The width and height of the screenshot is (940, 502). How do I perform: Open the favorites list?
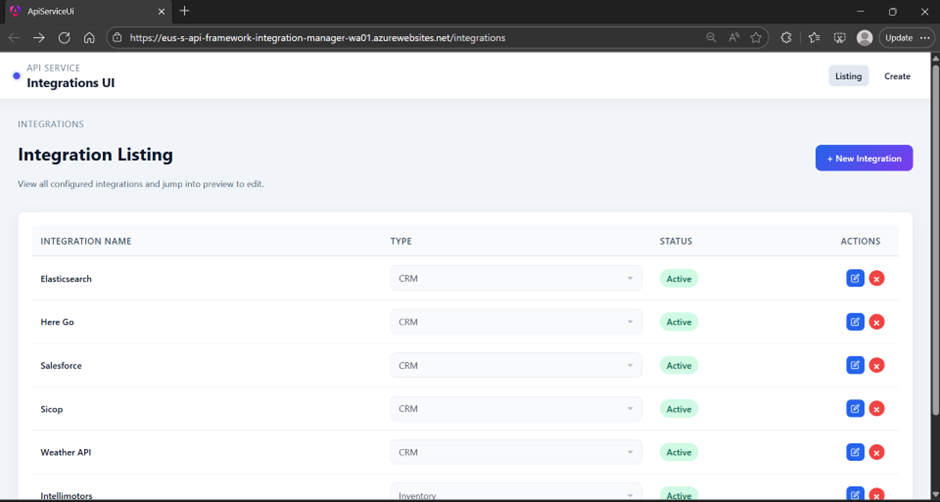pos(814,37)
